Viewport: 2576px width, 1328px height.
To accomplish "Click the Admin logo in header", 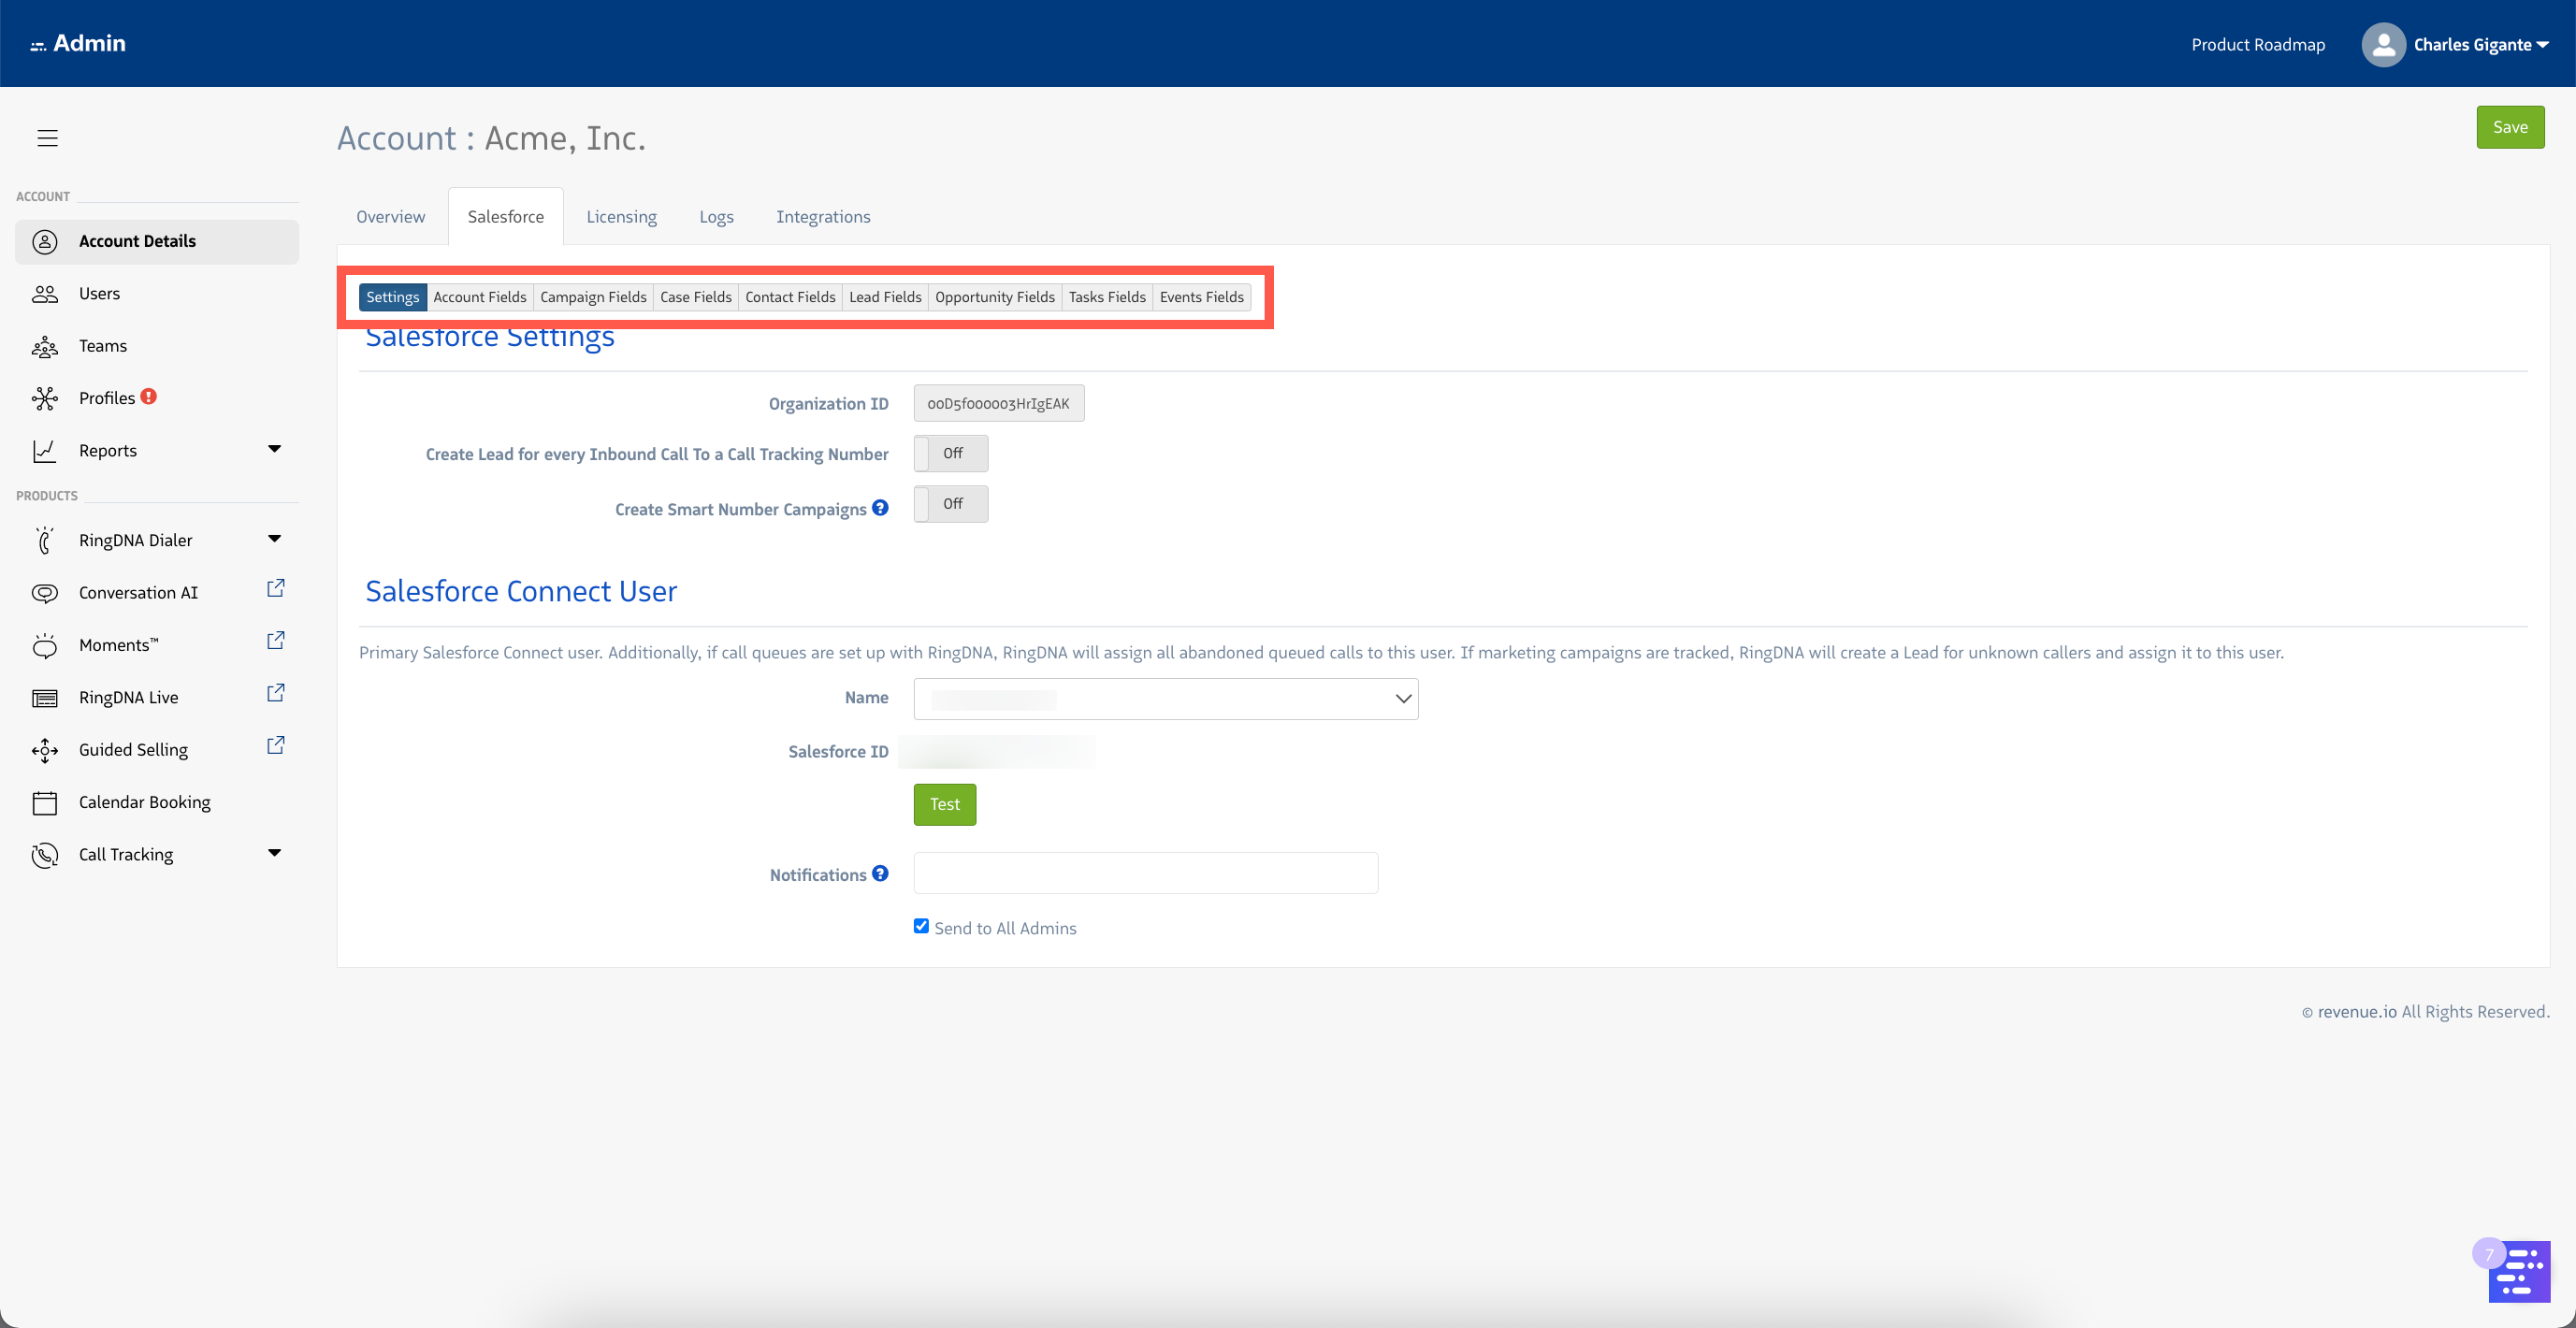I will tap(78, 43).
